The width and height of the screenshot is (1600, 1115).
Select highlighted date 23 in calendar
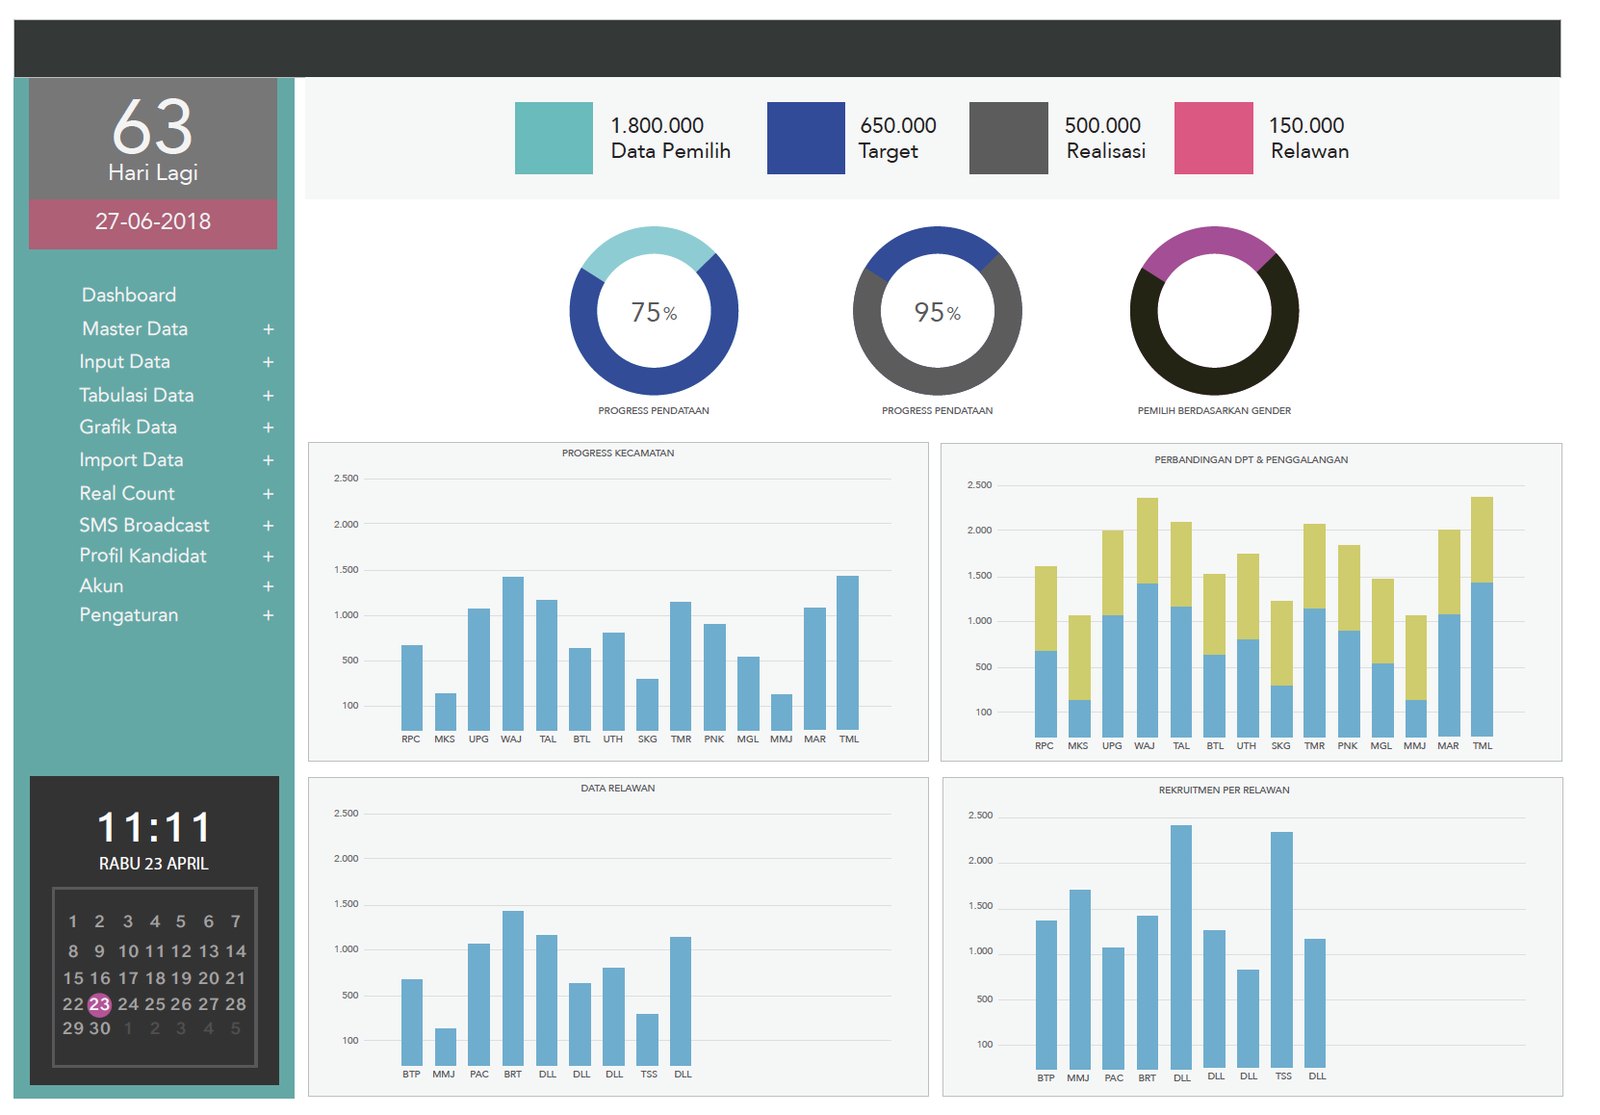point(99,1004)
